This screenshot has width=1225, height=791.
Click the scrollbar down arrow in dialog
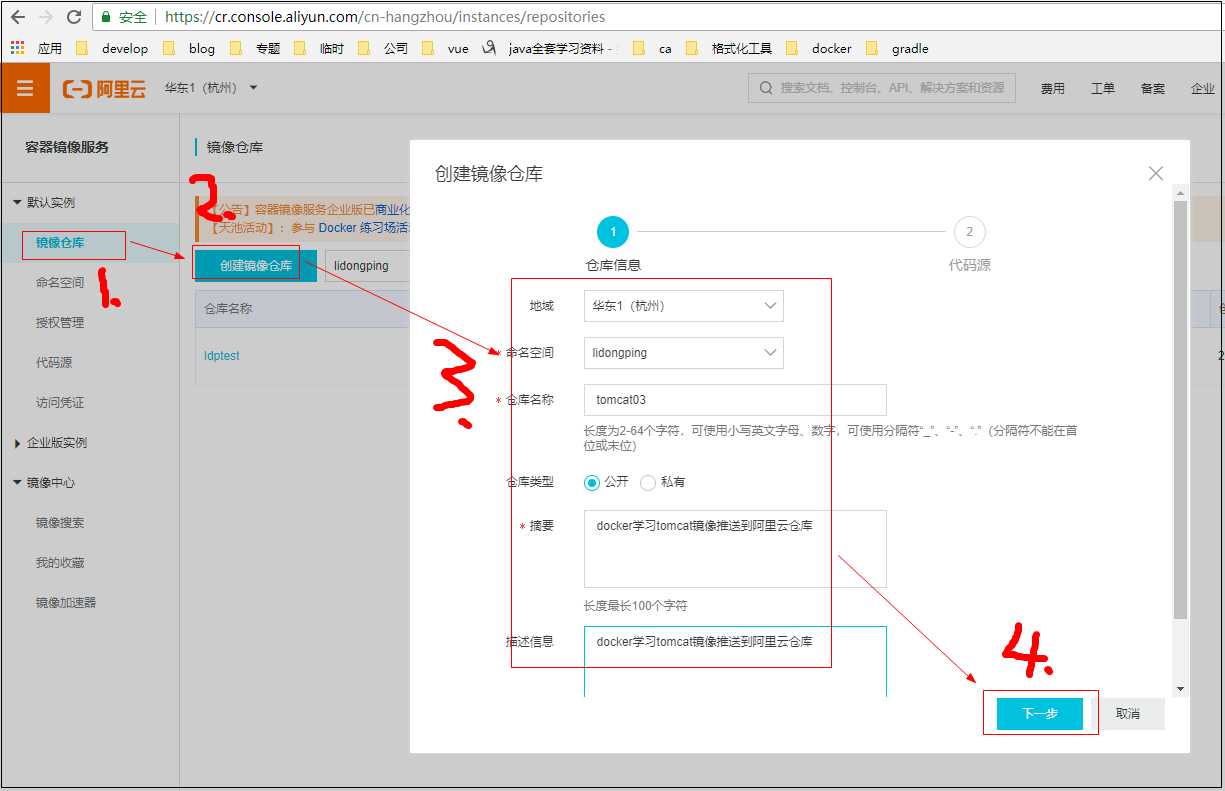1180,689
